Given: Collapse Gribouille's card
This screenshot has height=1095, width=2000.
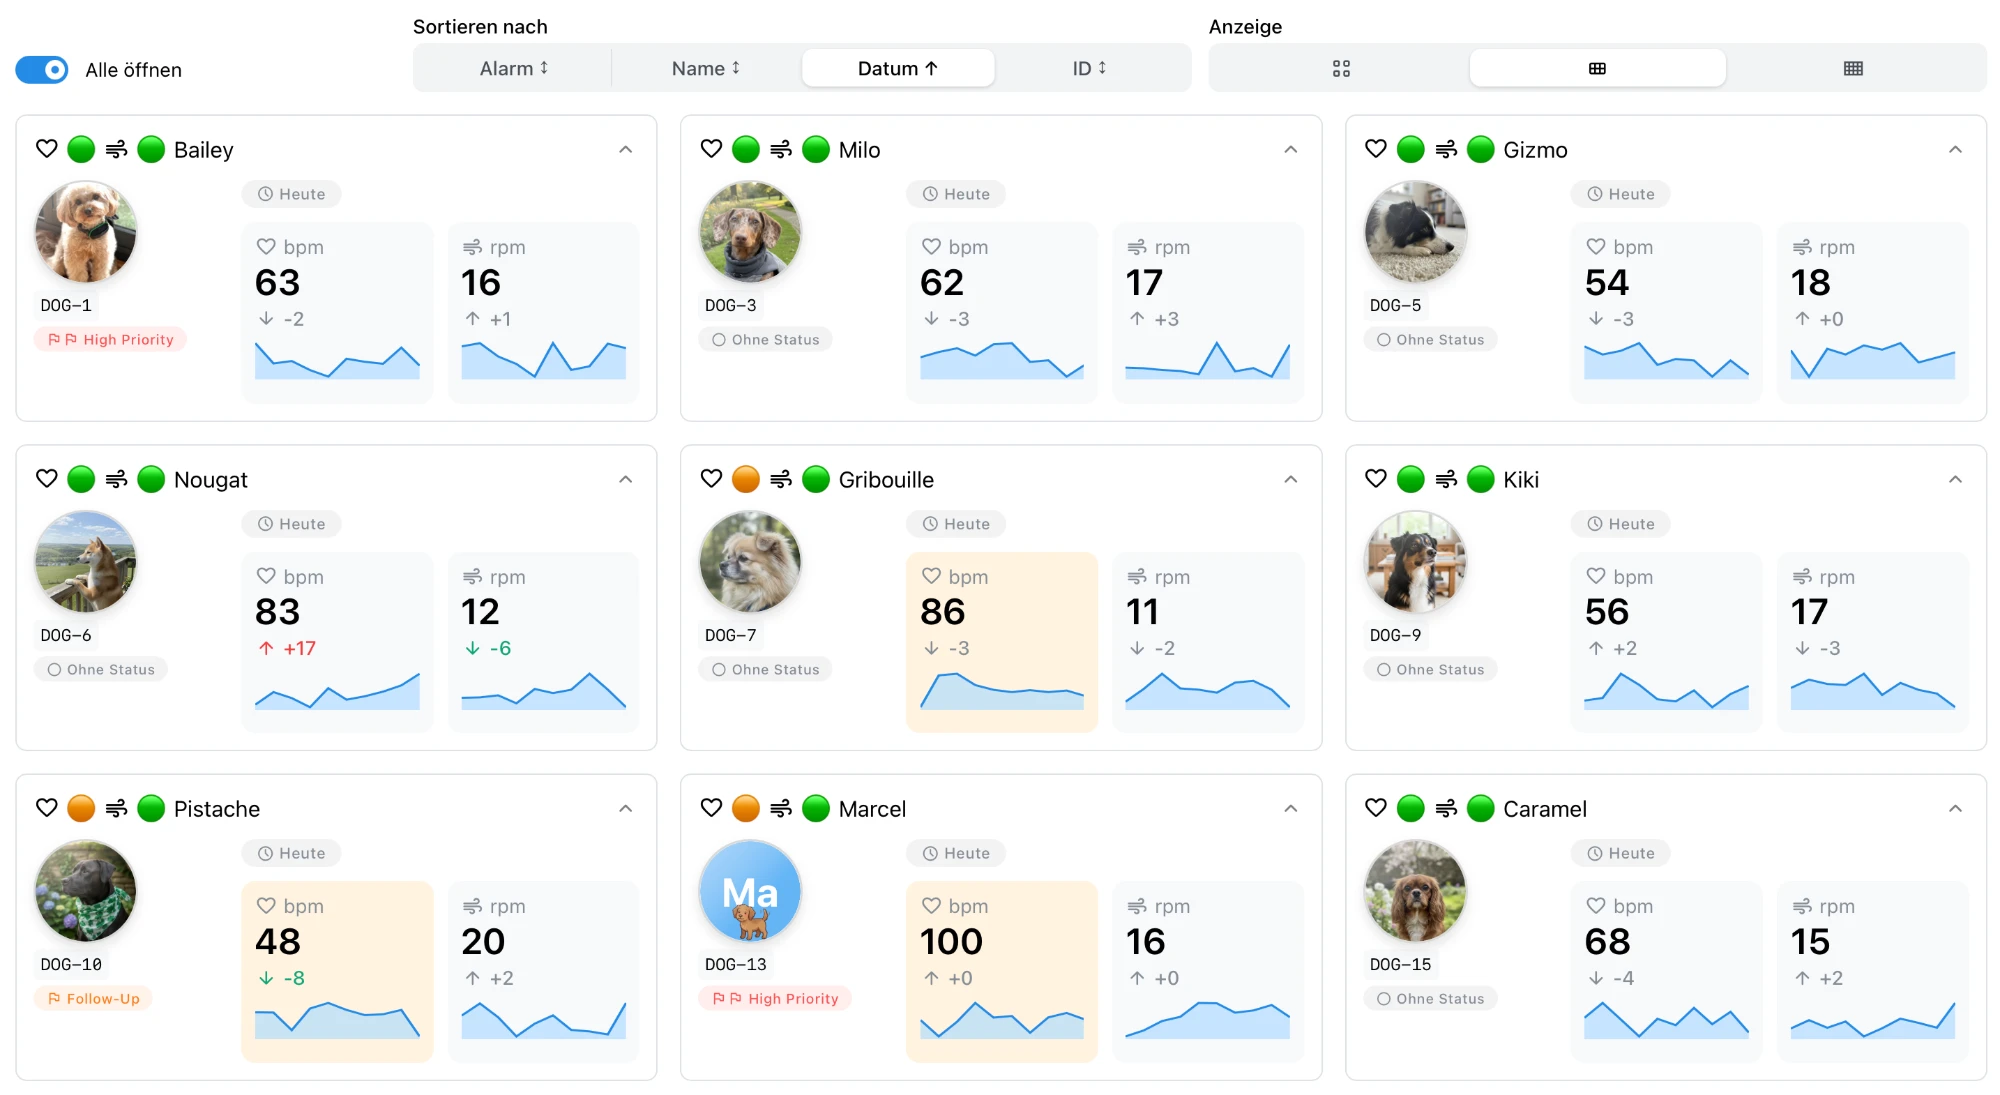Looking at the screenshot, I should pos(1291,480).
